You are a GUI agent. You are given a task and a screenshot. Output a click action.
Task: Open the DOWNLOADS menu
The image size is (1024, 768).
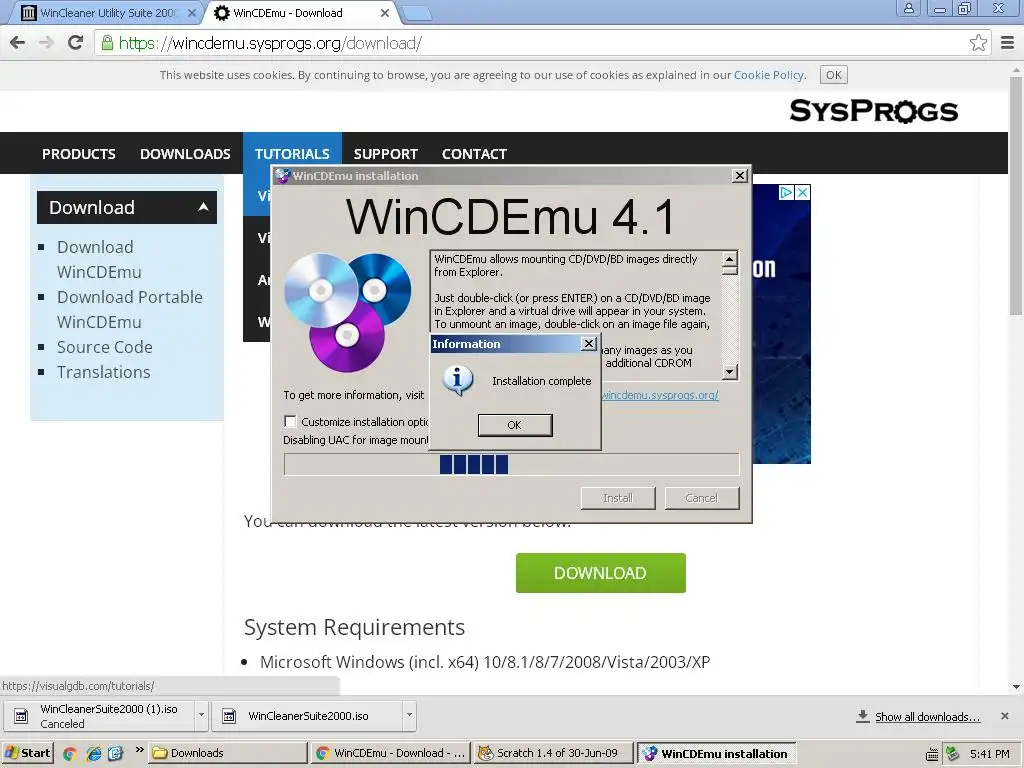pyautogui.click(x=185, y=154)
